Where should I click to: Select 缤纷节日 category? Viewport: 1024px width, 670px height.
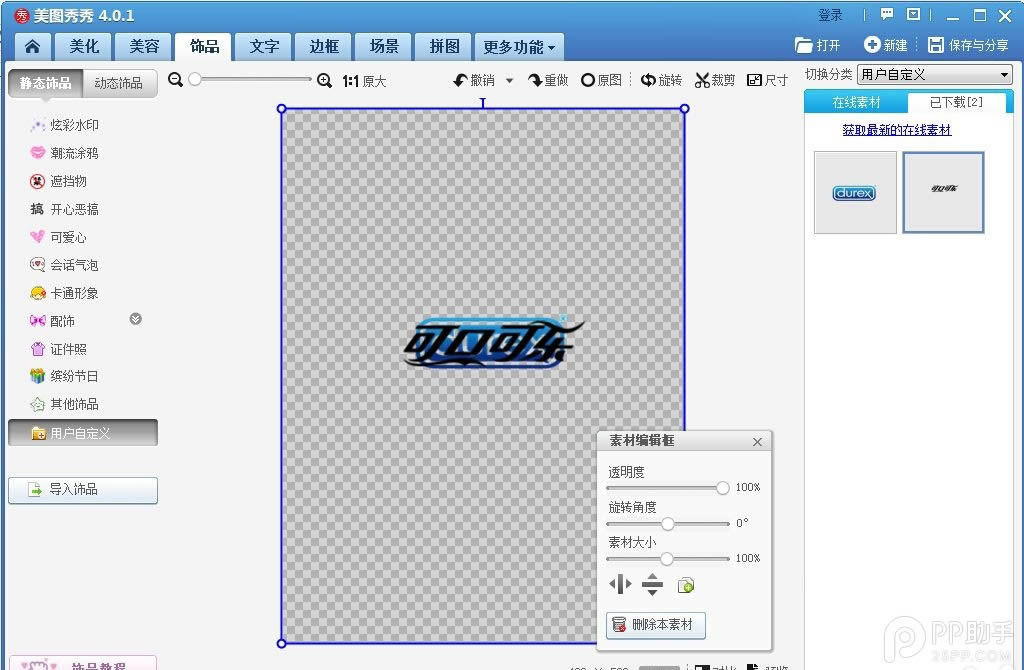tap(65, 376)
